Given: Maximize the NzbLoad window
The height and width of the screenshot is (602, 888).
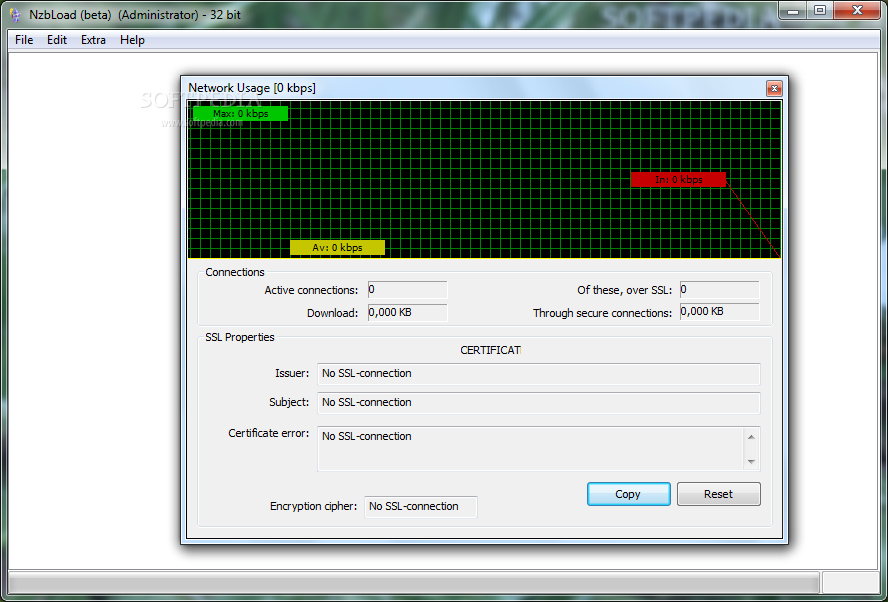Looking at the screenshot, I should [x=819, y=11].
